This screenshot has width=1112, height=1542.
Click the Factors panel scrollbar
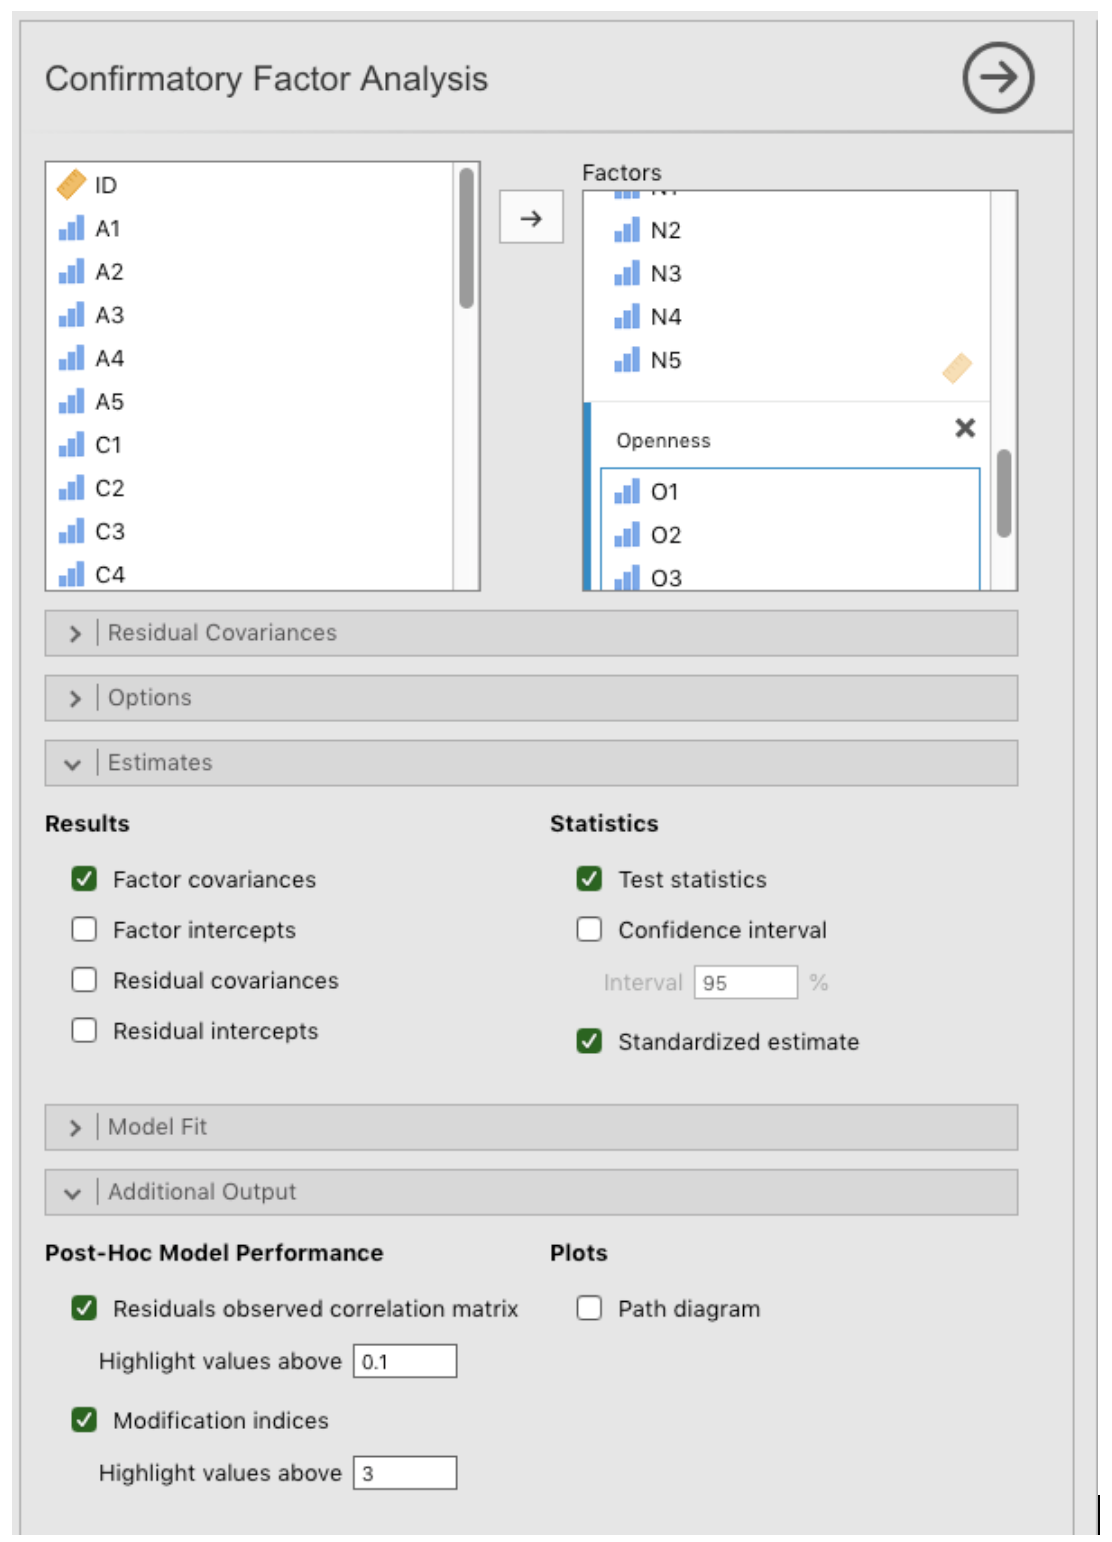click(1004, 493)
